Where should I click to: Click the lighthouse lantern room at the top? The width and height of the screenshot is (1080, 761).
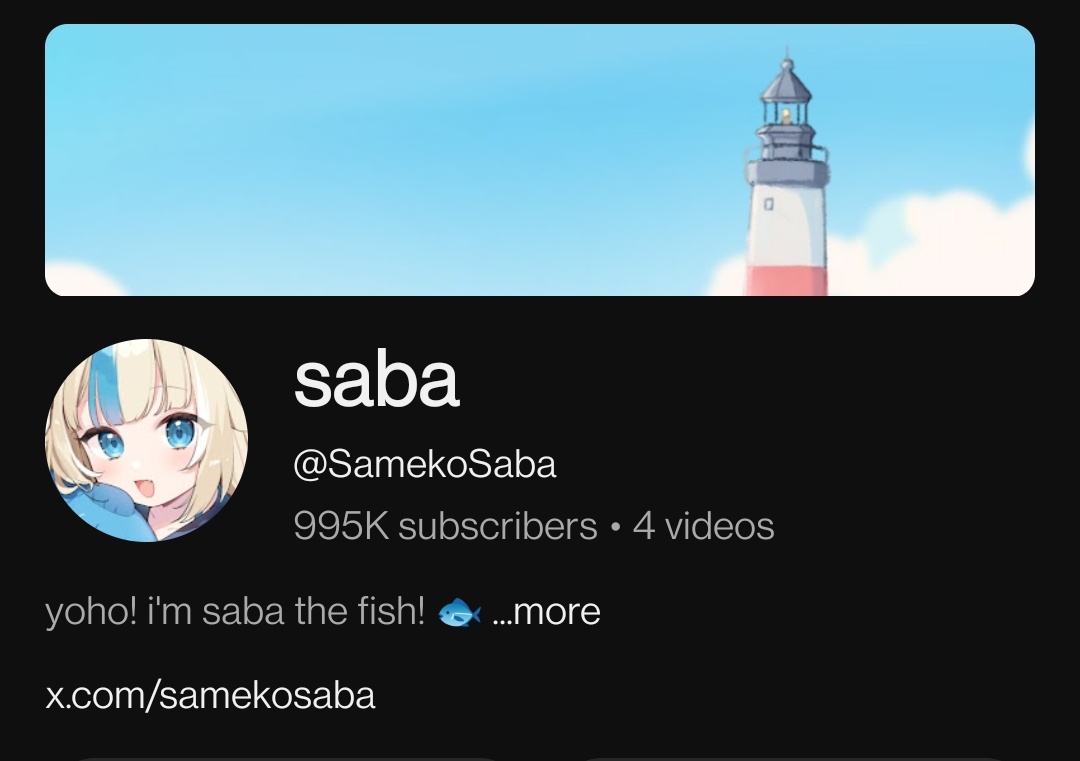(x=786, y=110)
